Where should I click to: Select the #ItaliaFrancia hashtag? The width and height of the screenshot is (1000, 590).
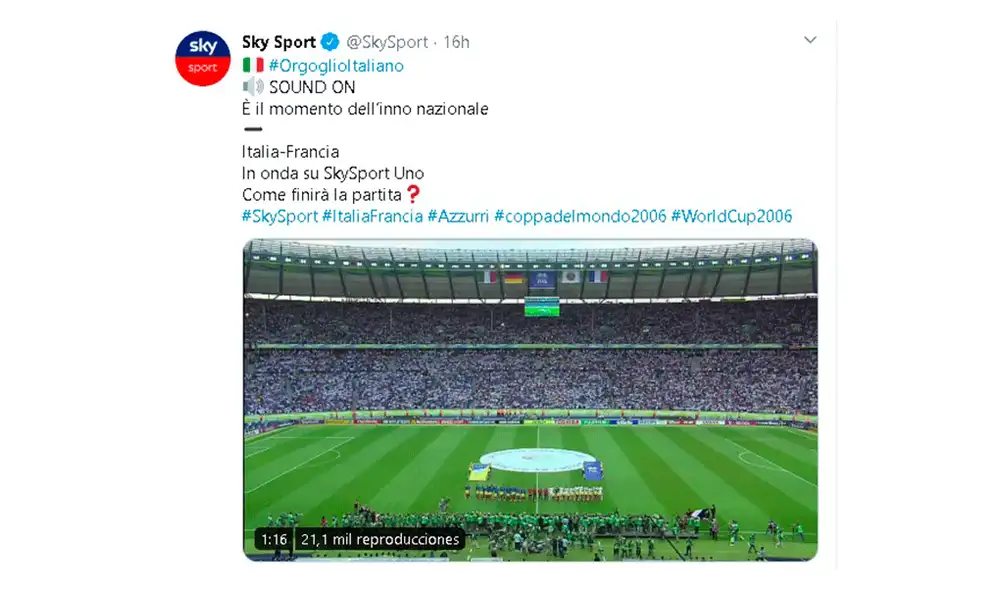pyautogui.click(x=372, y=216)
